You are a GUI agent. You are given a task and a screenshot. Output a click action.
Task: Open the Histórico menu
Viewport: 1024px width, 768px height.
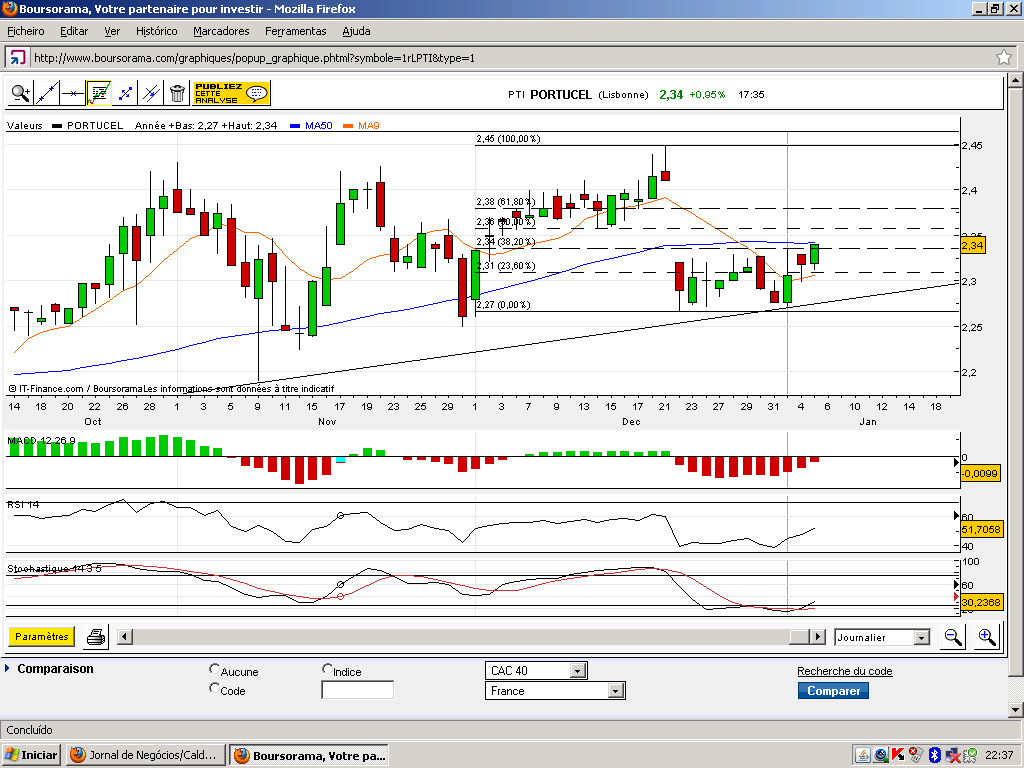click(x=156, y=31)
